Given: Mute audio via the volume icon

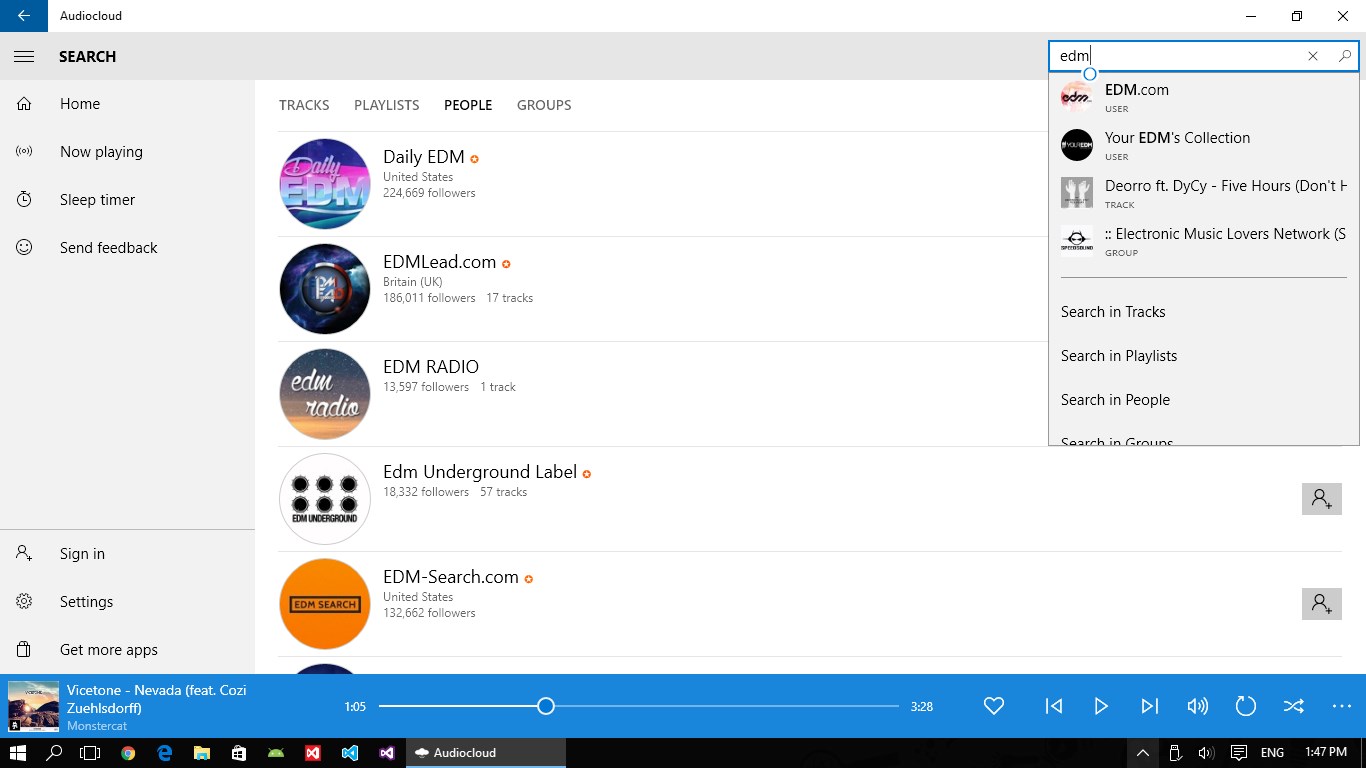Looking at the screenshot, I should (x=1197, y=706).
